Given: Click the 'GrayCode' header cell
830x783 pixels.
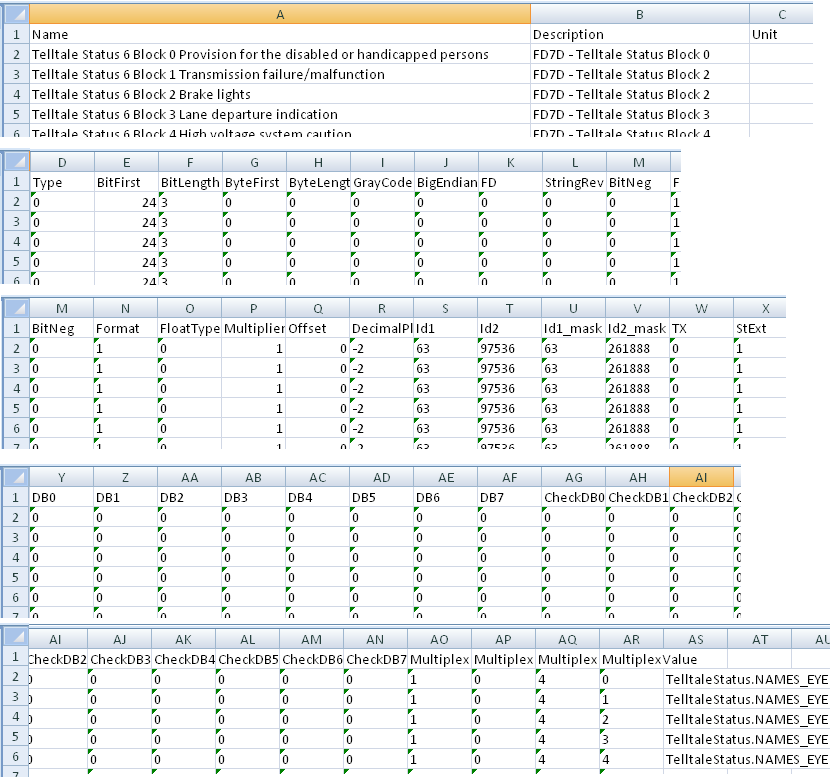Looking at the screenshot, I should pos(382,182).
